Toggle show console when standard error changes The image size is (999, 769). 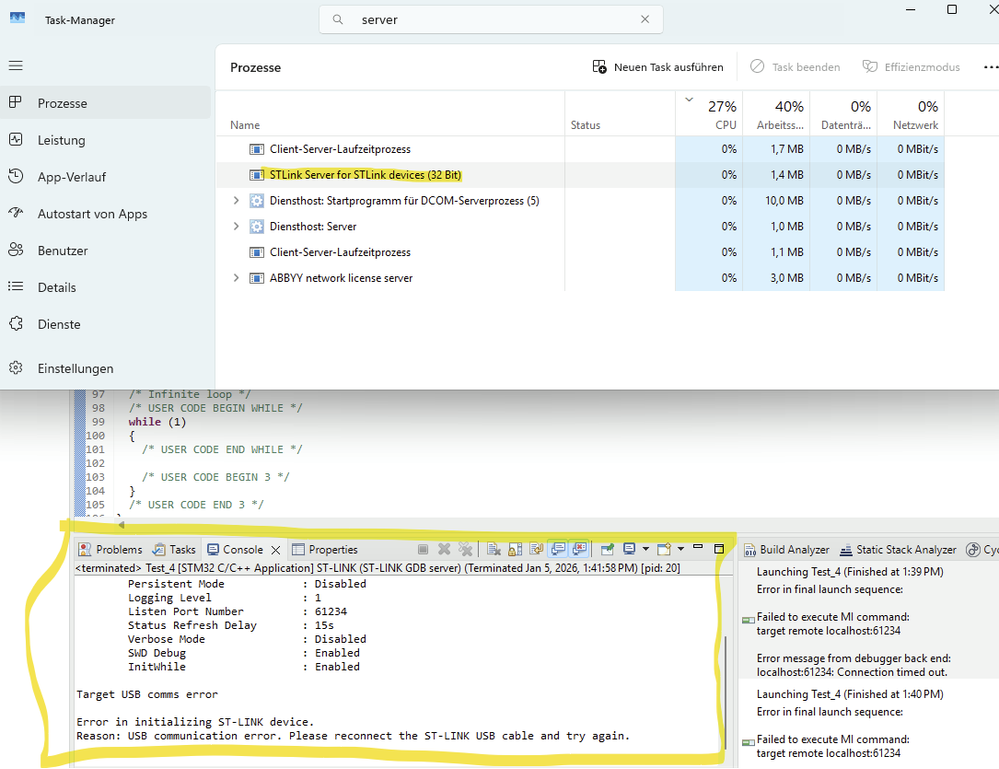pos(579,549)
